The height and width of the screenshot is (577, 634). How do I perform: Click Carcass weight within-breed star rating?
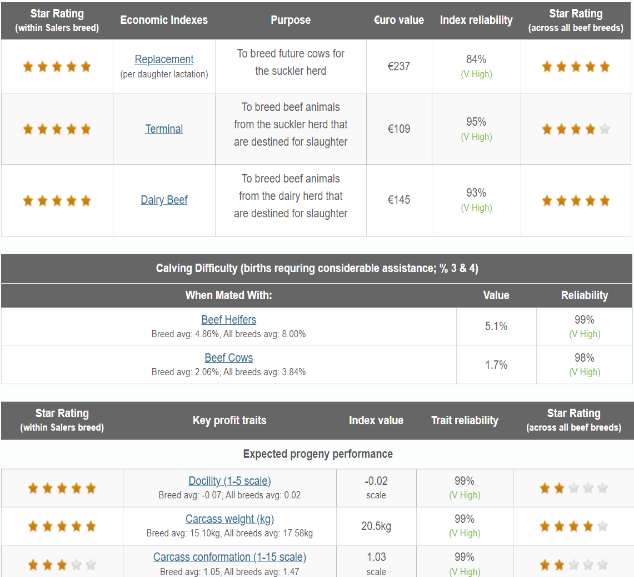[x=62, y=526]
